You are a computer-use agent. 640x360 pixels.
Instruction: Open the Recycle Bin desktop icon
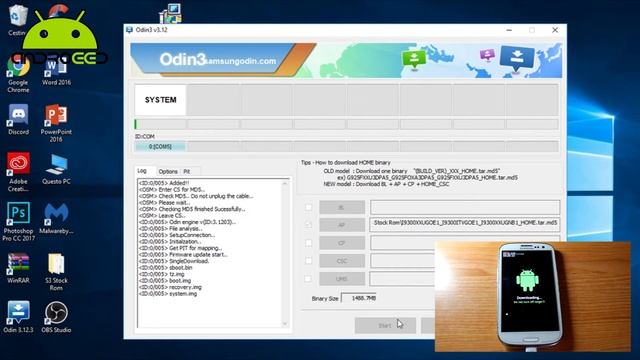pyautogui.click(x=18, y=20)
